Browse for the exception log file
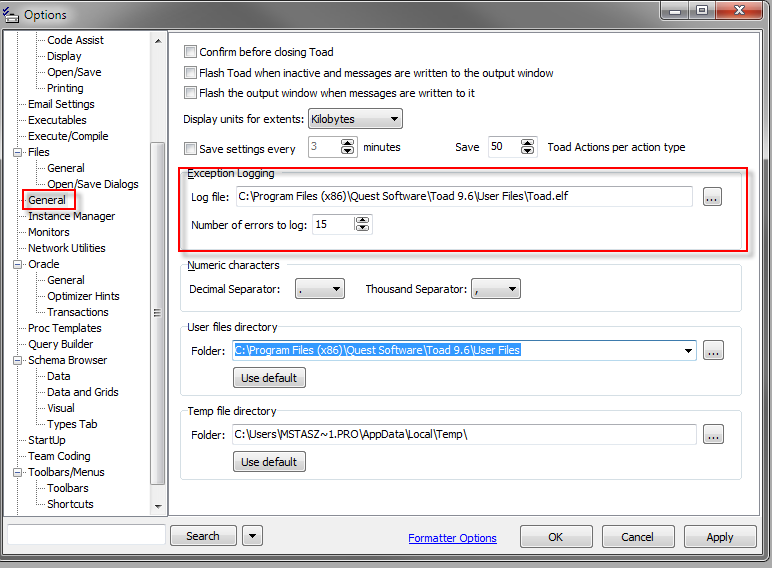Viewport: 772px width, 568px height. pos(712,197)
